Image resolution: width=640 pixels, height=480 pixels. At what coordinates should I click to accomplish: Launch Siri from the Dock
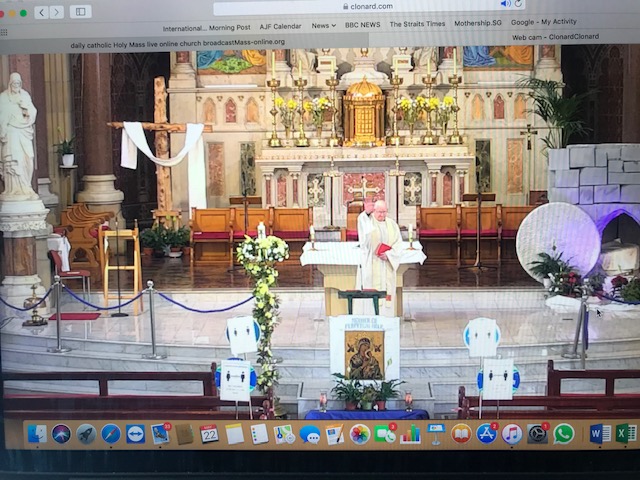pyautogui.click(x=62, y=434)
